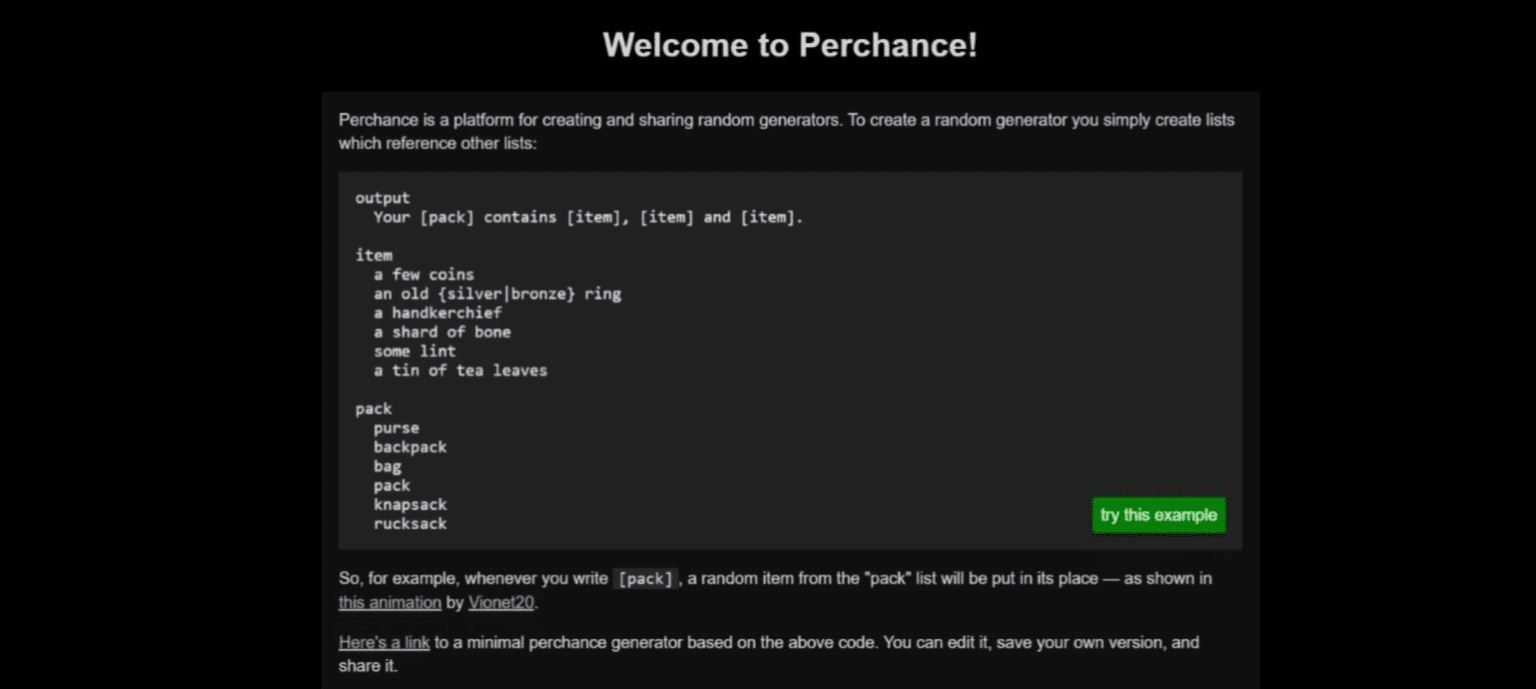Click the green 'try this example' button
This screenshot has width=1536, height=689.
click(1157, 515)
